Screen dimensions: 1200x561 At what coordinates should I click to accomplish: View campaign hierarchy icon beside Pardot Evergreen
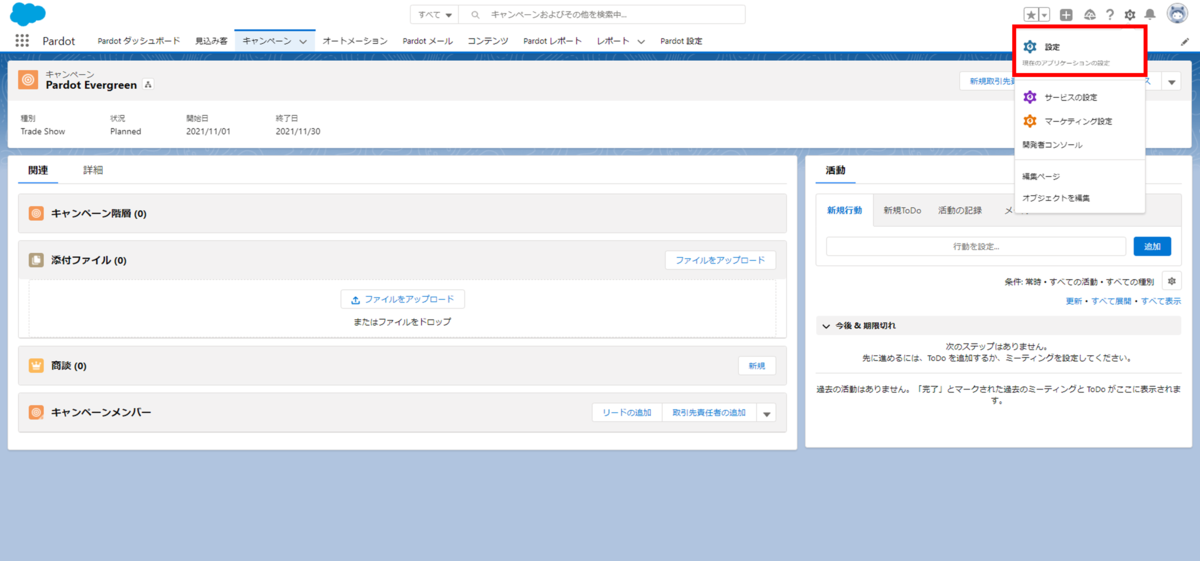point(148,85)
